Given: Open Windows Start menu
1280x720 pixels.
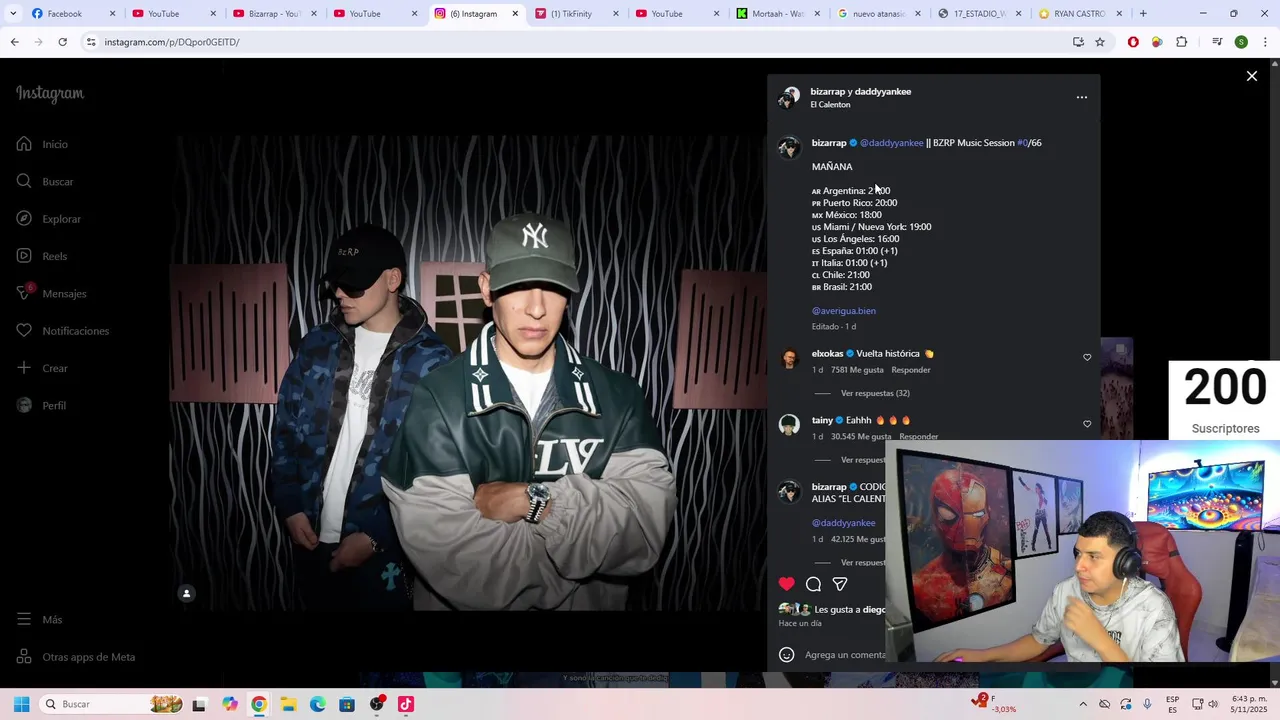Looking at the screenshot, I should pyautogui.click(x=21, y=704).
